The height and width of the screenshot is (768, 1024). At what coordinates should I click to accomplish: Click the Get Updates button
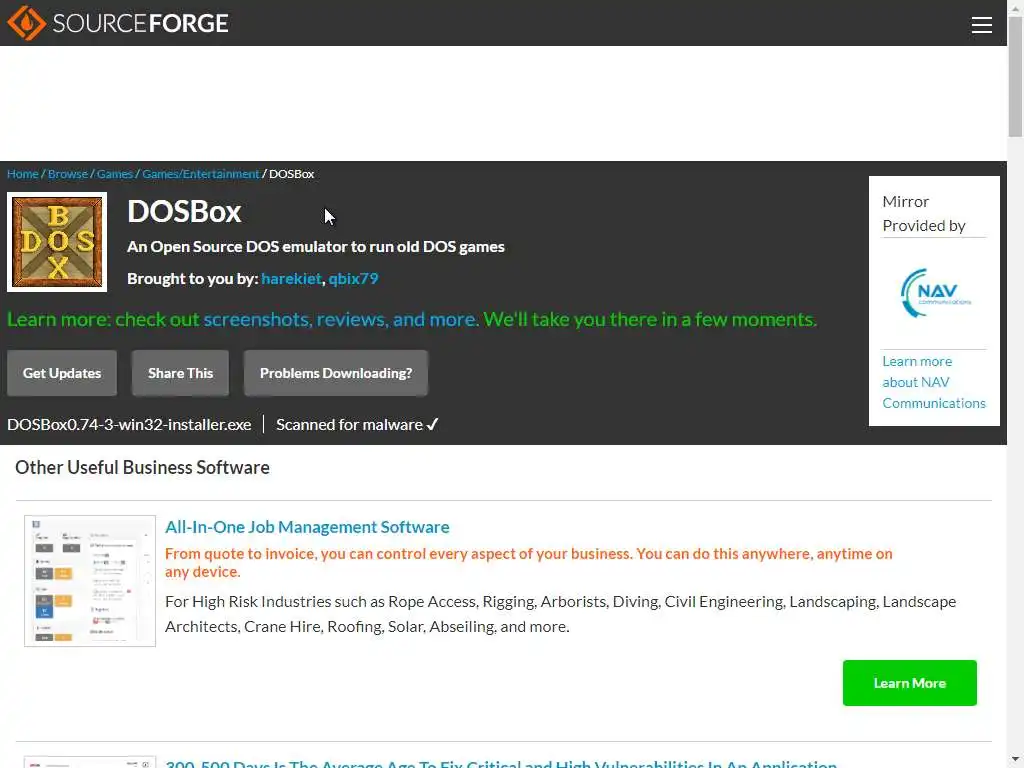click(62, 373)
